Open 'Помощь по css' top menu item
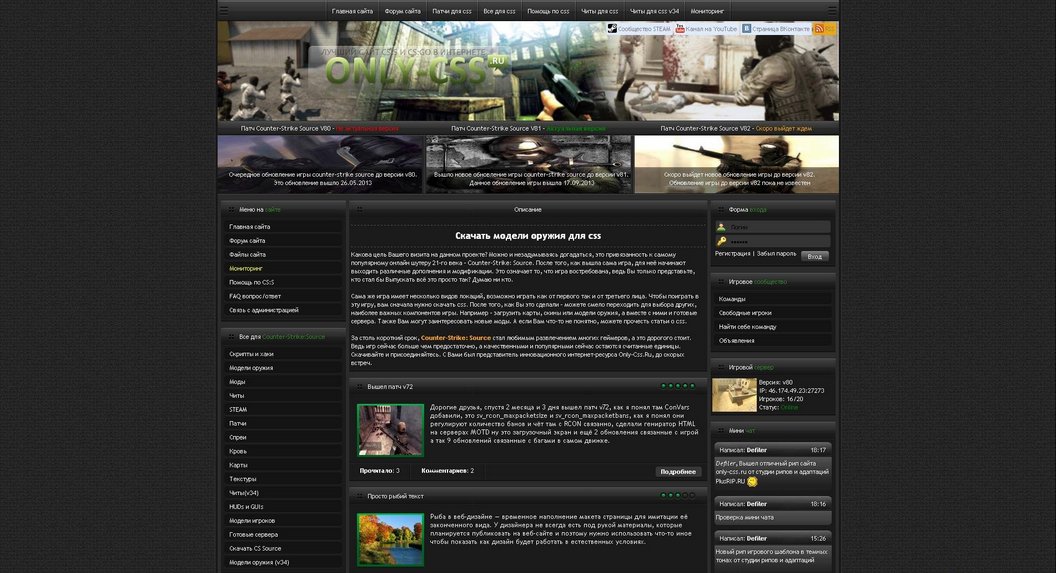Screen dimensions: 1056x573 (548, 11)
